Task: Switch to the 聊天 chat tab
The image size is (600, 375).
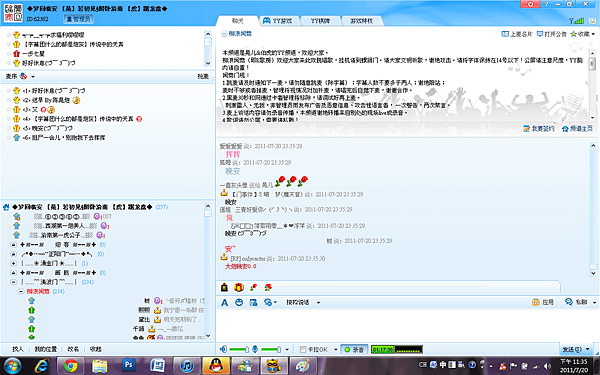Action: pyautogui.click(x=238, y=21)
